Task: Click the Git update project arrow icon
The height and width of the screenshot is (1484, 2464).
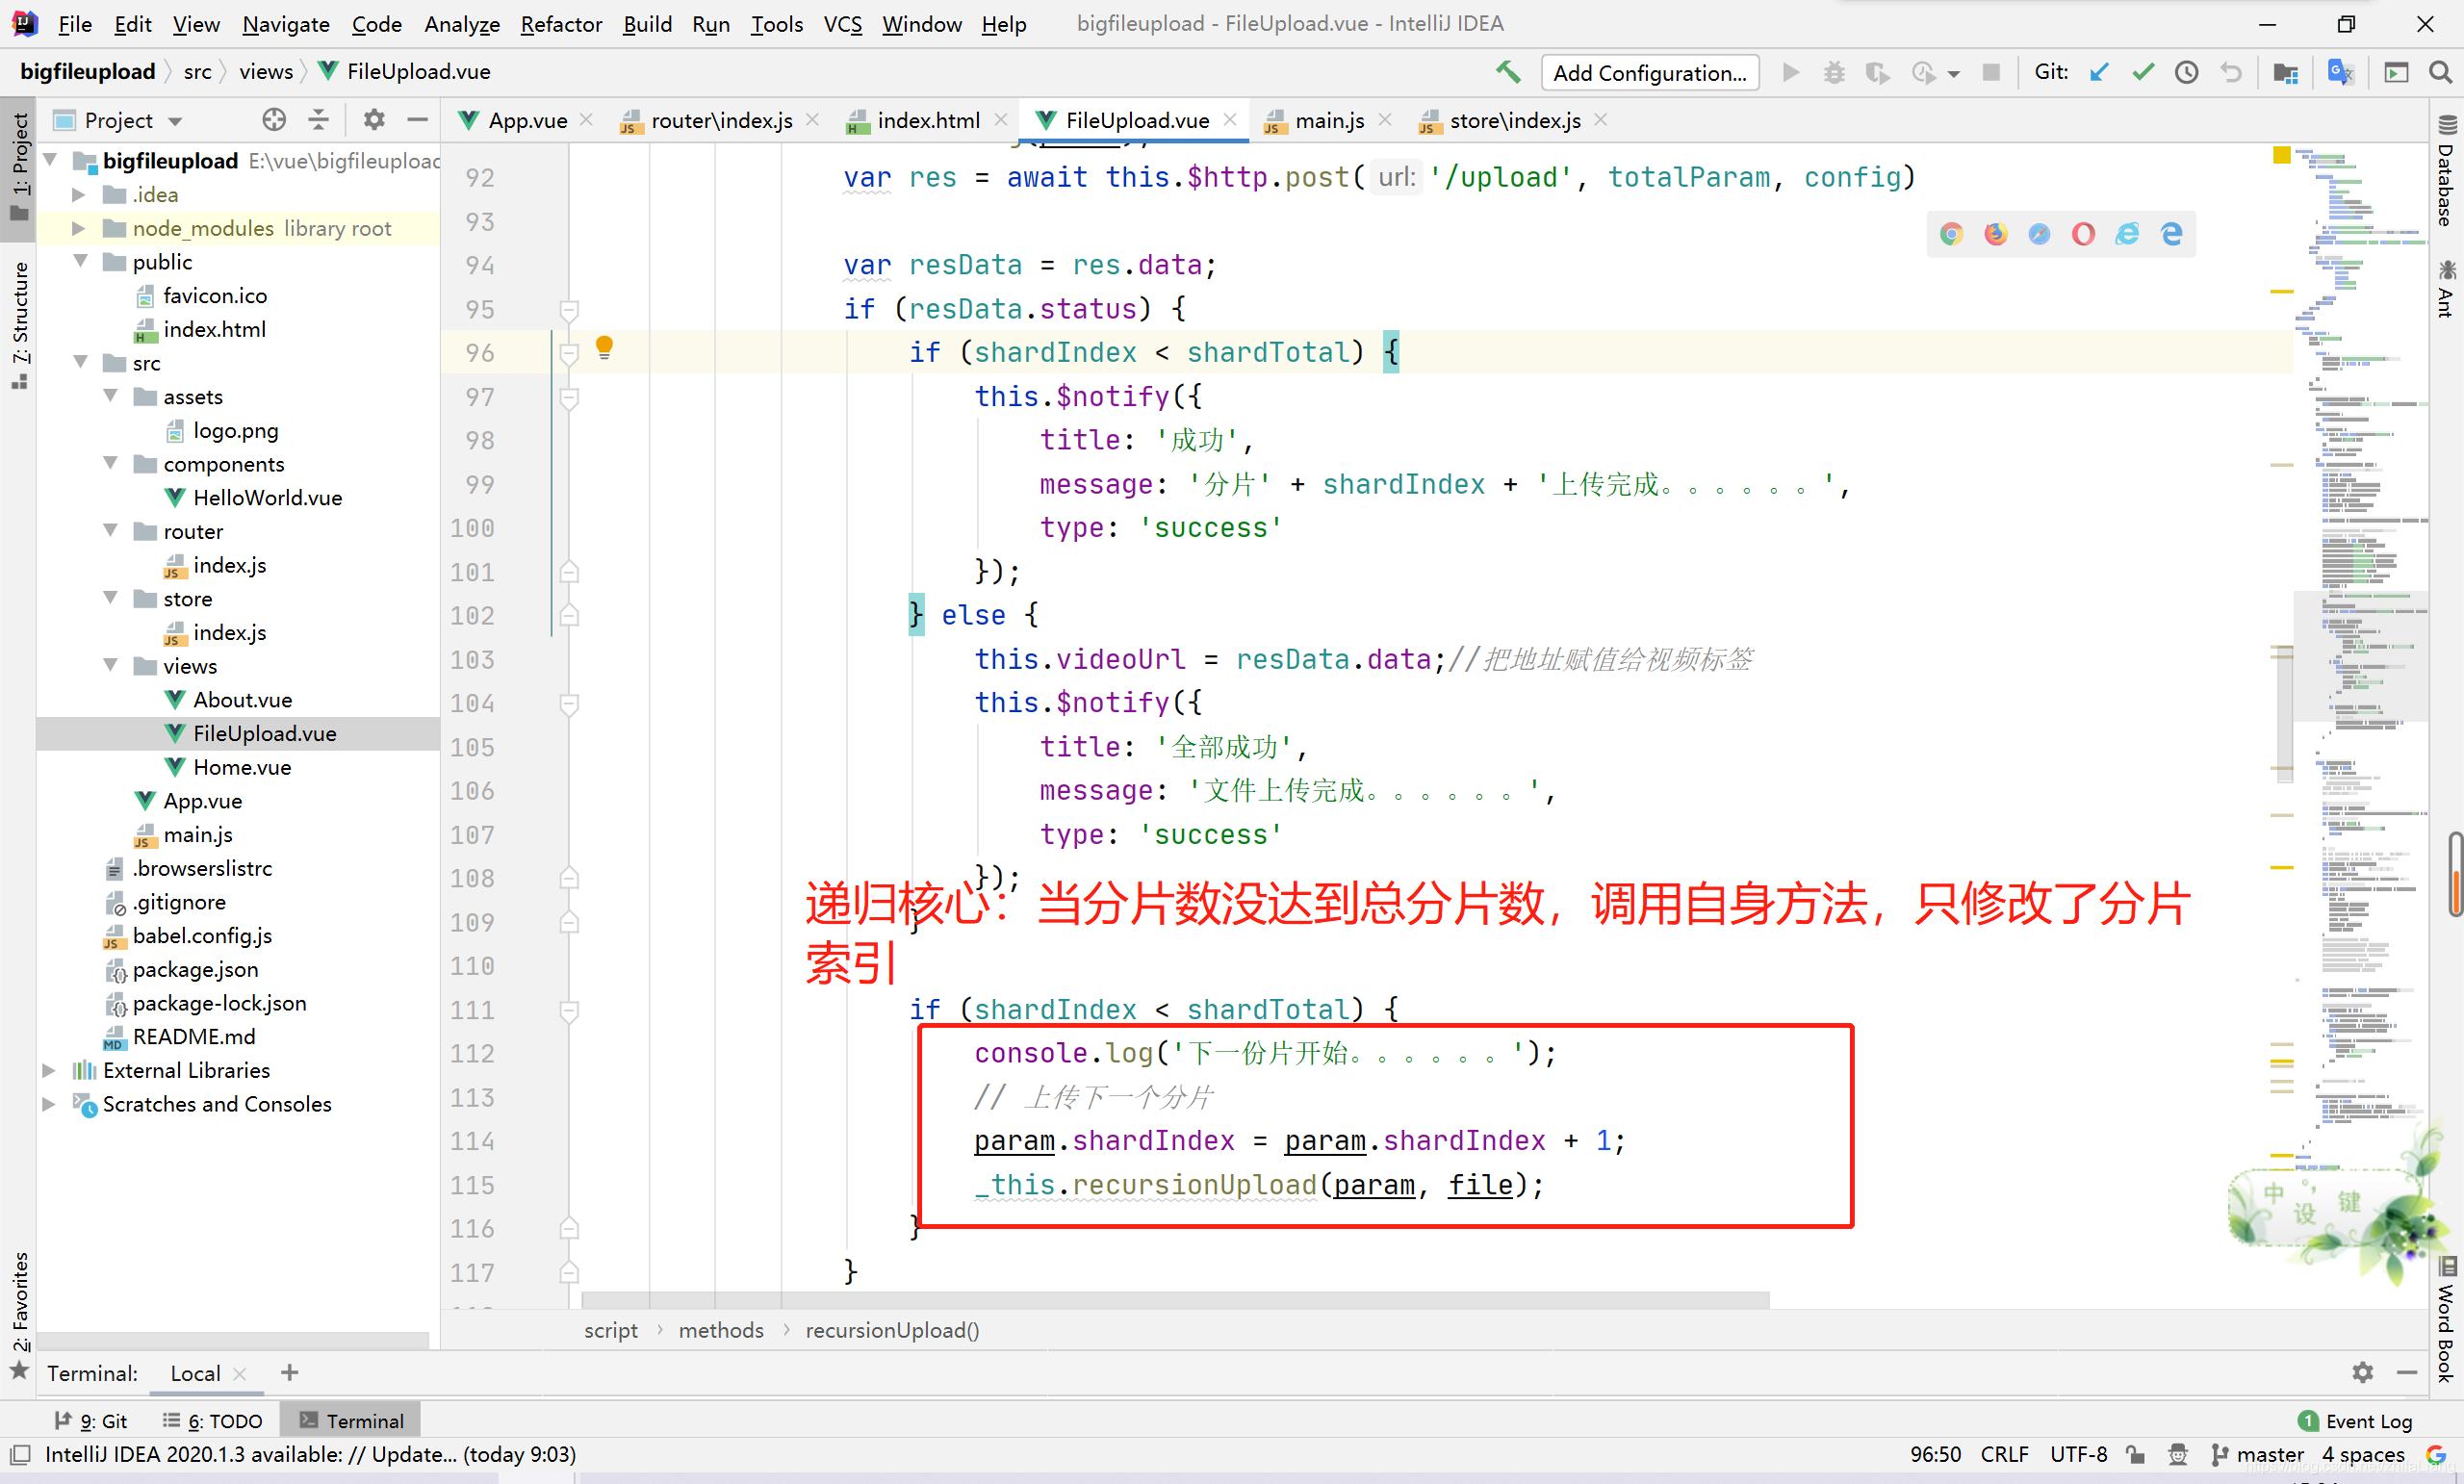Action: coord(2099,72)
